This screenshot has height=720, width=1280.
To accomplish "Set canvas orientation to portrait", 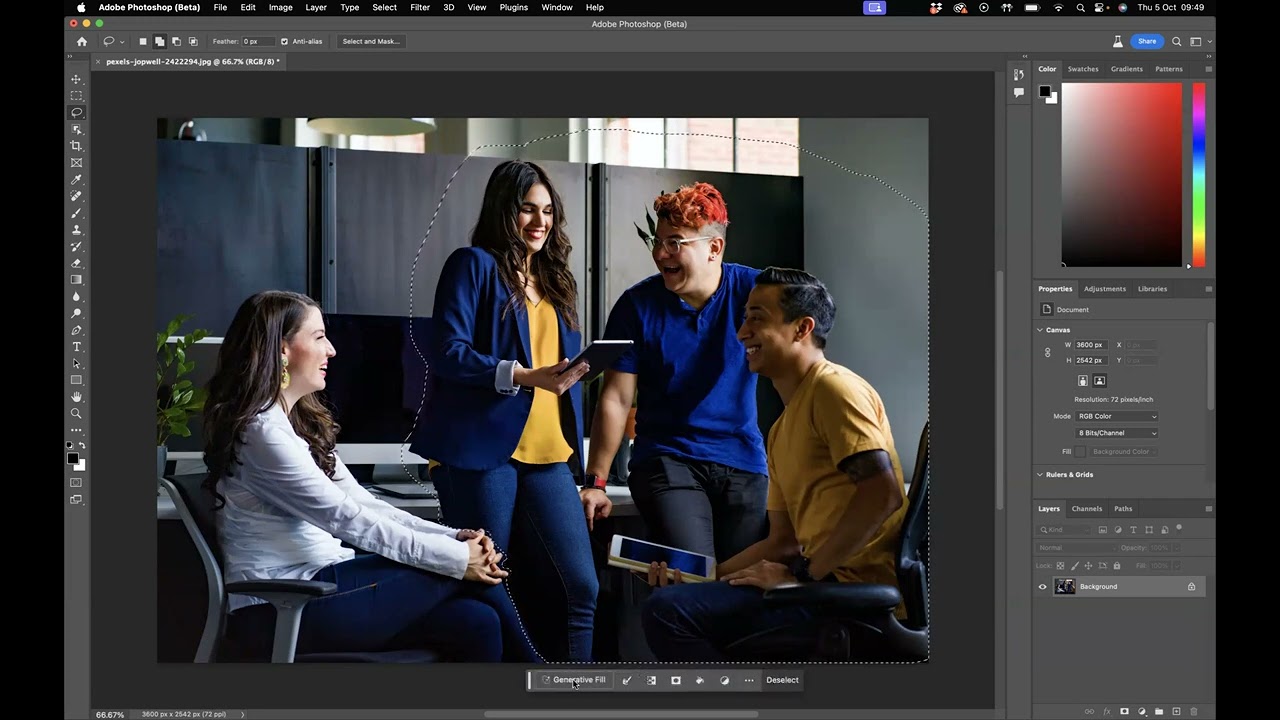I will pos(1083,381).
